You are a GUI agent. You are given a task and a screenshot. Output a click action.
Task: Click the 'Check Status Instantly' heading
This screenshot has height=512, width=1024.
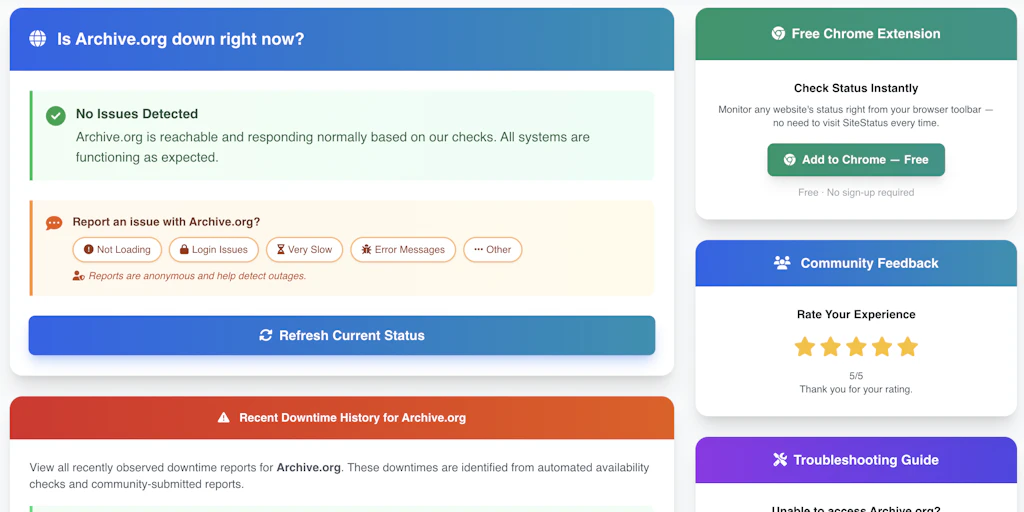pos(856,88)
